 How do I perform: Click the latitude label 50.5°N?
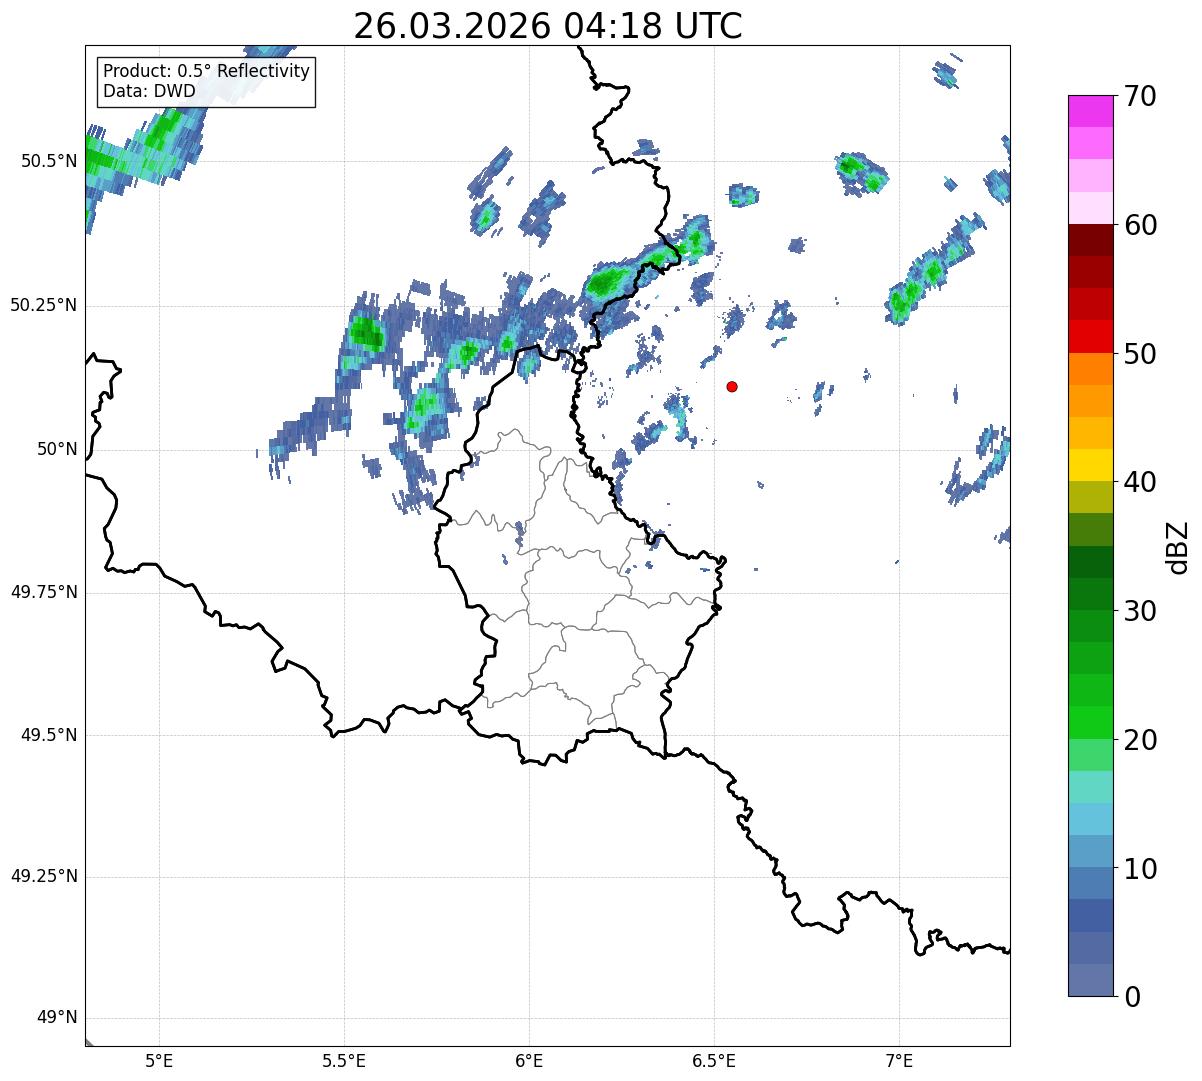pyautogui.click(x=49, y=161)
